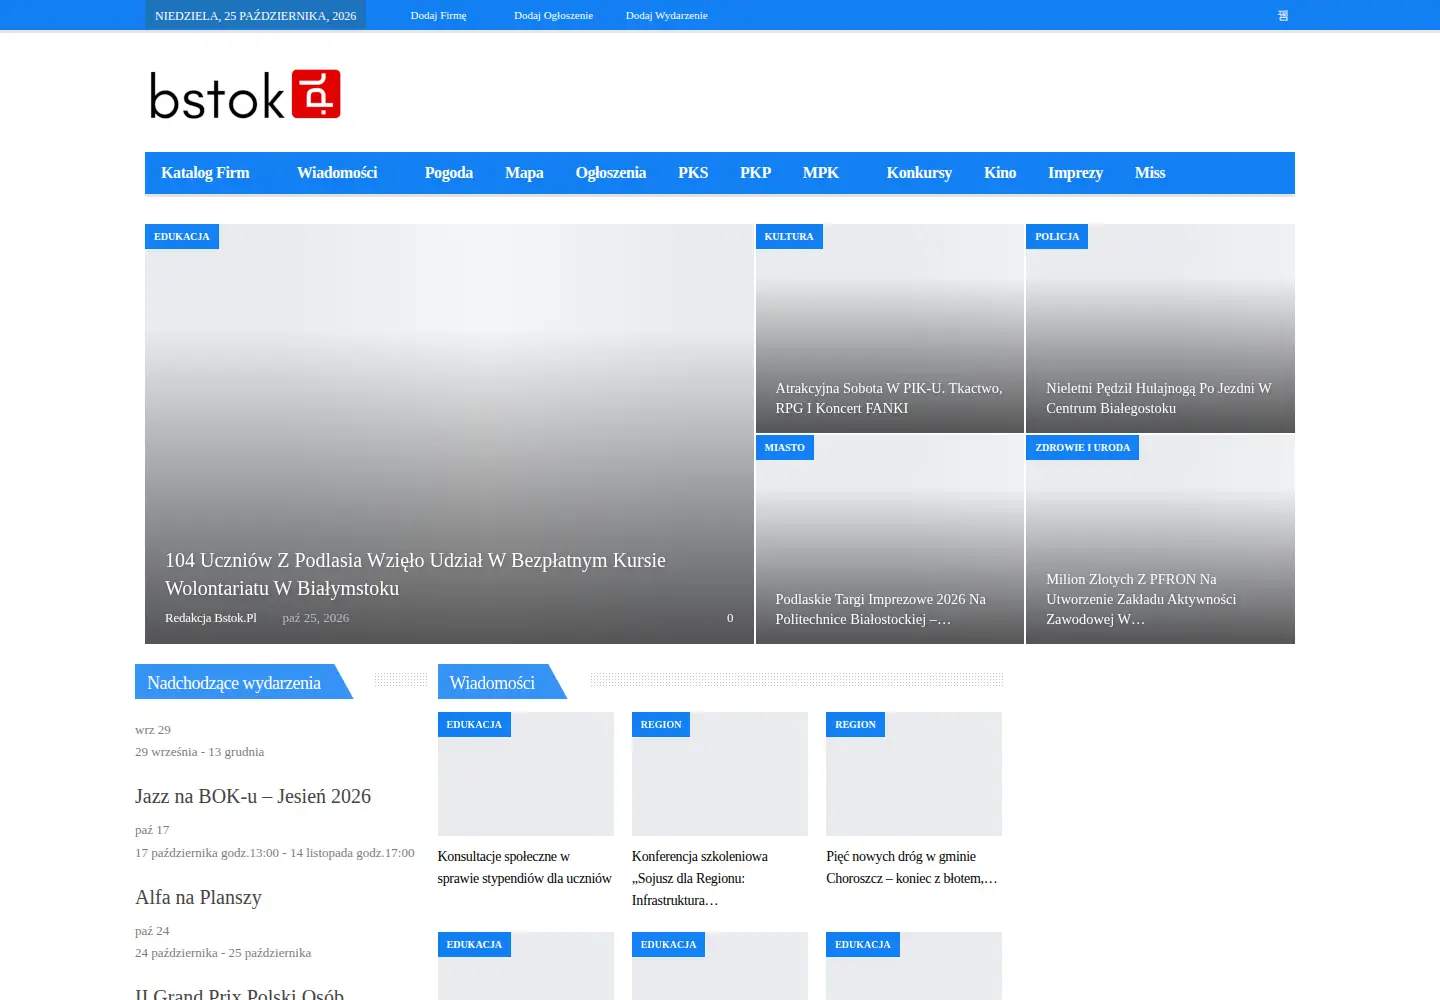This screenshot has height=1000, width=1440.
Task: Click the EDUKACJA tag on the volunteering course article
Action: 182,237
